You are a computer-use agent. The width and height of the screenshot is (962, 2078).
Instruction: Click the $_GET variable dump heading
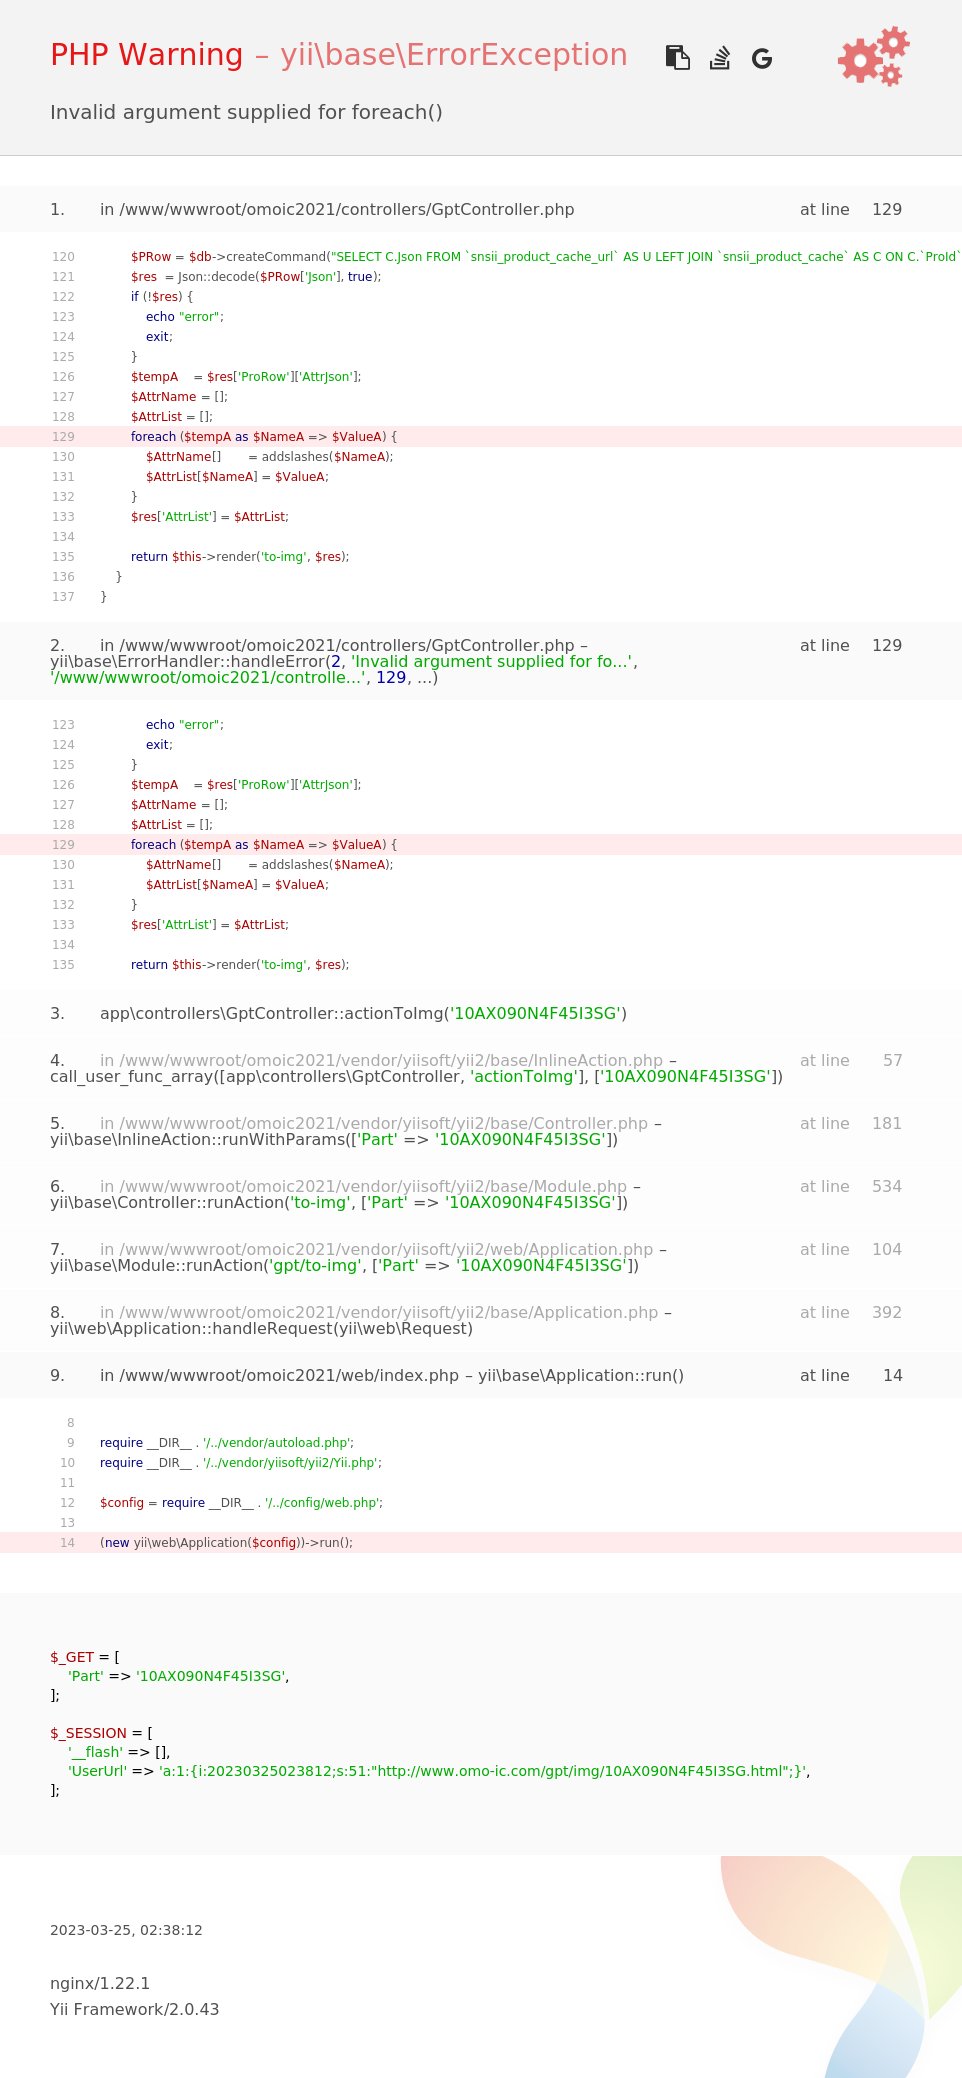click(72, 1657)
